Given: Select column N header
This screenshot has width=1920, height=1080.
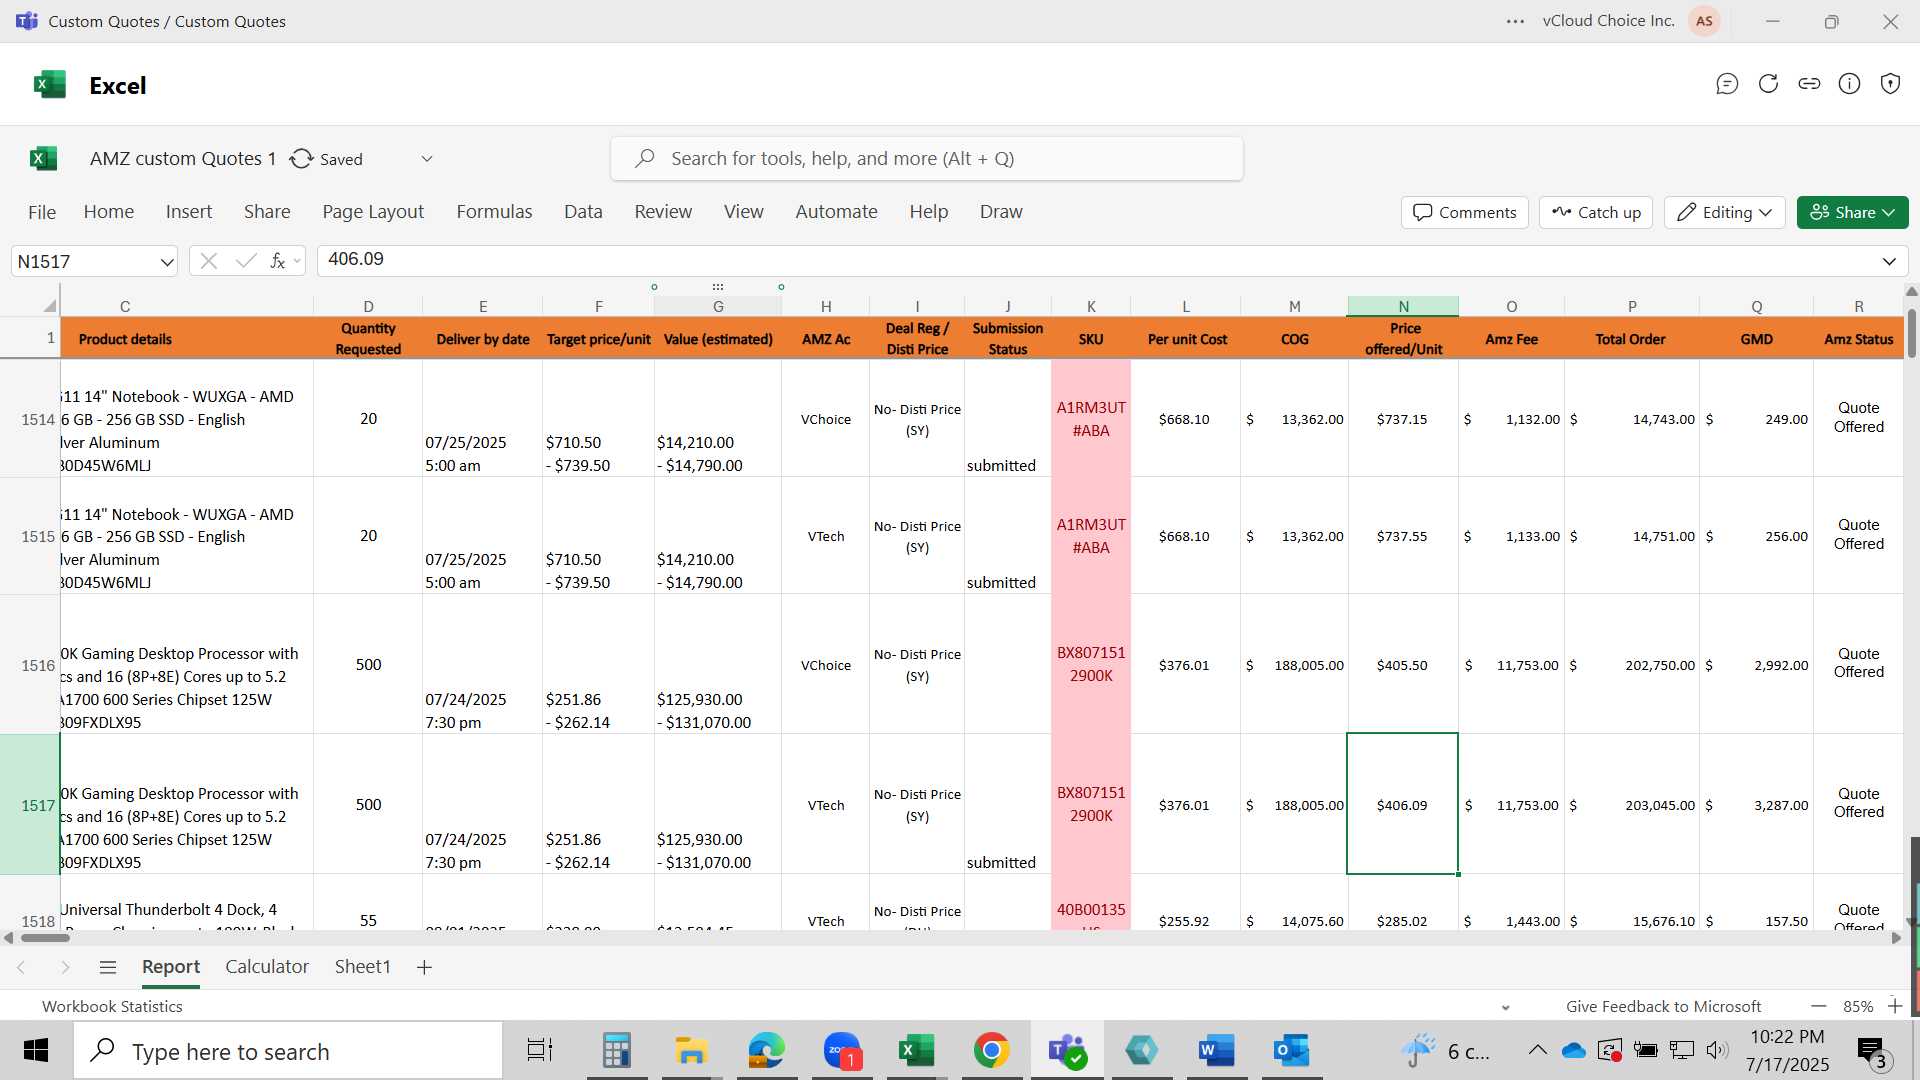Looking at the screenshot, I should click(x=1403, y=306).
